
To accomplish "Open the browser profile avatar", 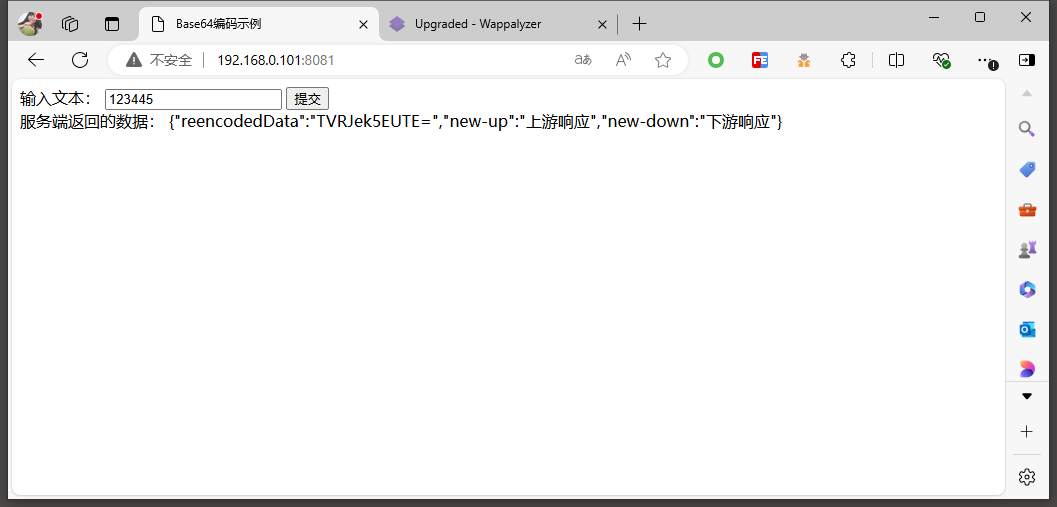I will (30, 24).
